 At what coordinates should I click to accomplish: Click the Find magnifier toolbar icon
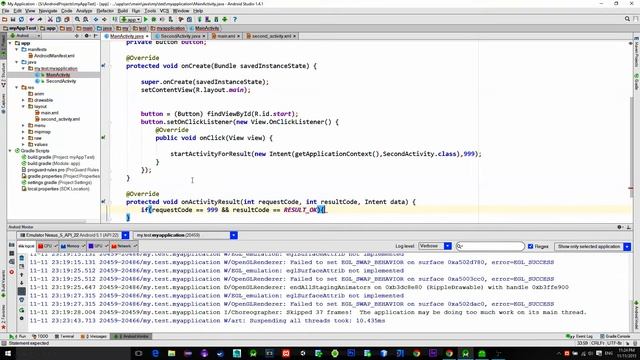coord(77,19)
